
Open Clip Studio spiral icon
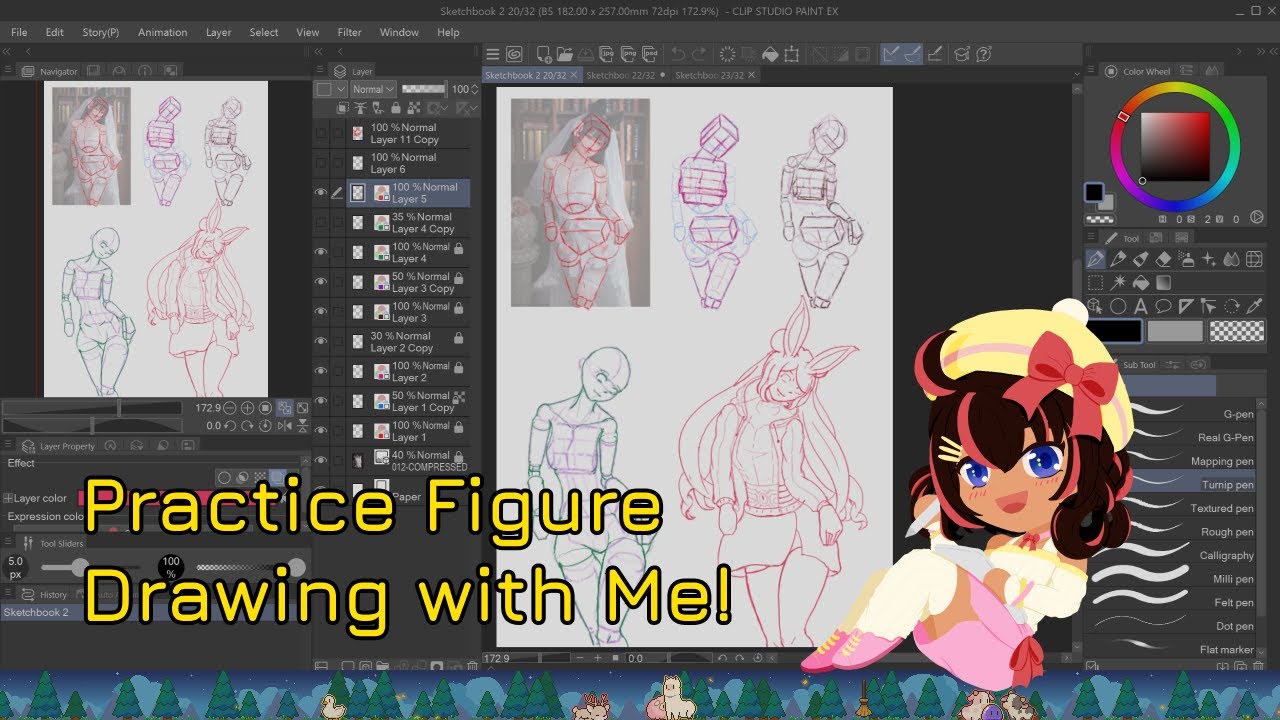(x=514, y=54)
